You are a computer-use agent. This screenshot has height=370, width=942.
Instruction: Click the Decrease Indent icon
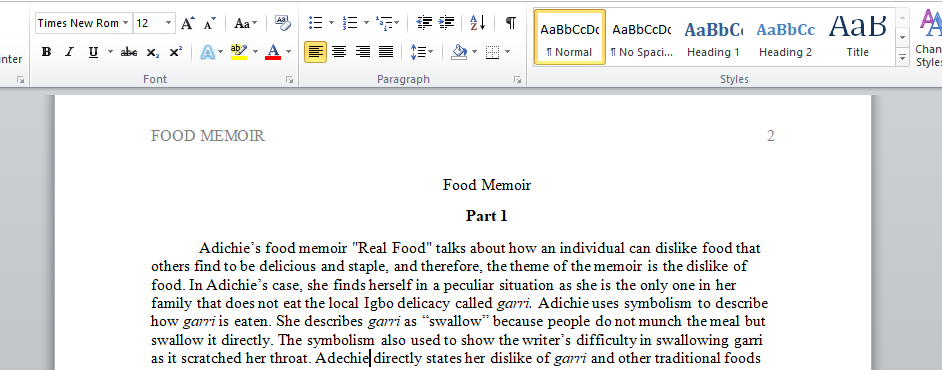[424, 23]
